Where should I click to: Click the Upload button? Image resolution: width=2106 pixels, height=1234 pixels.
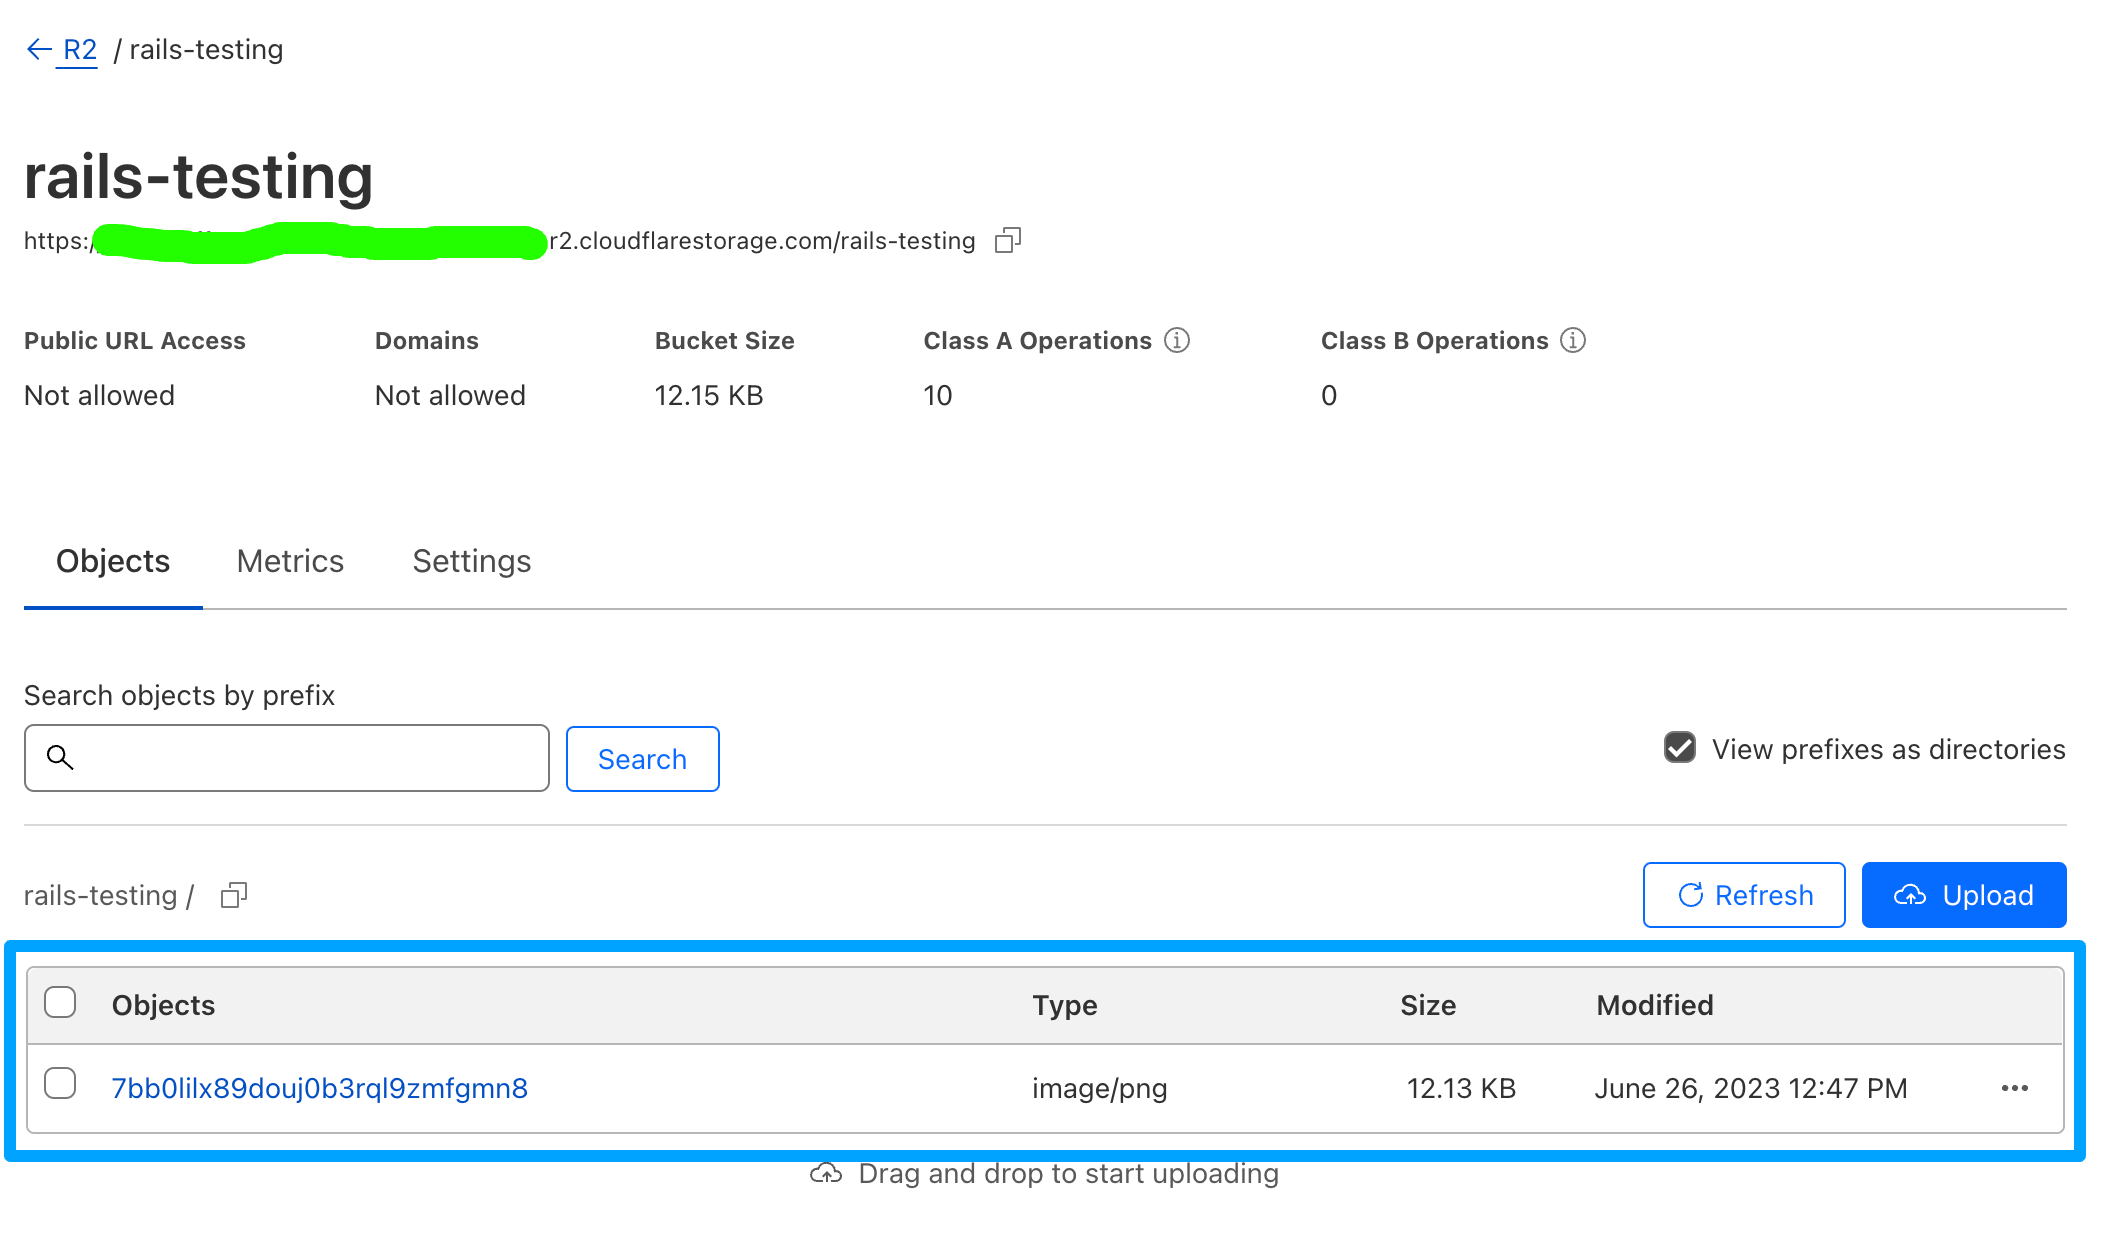pos(1964,895)
